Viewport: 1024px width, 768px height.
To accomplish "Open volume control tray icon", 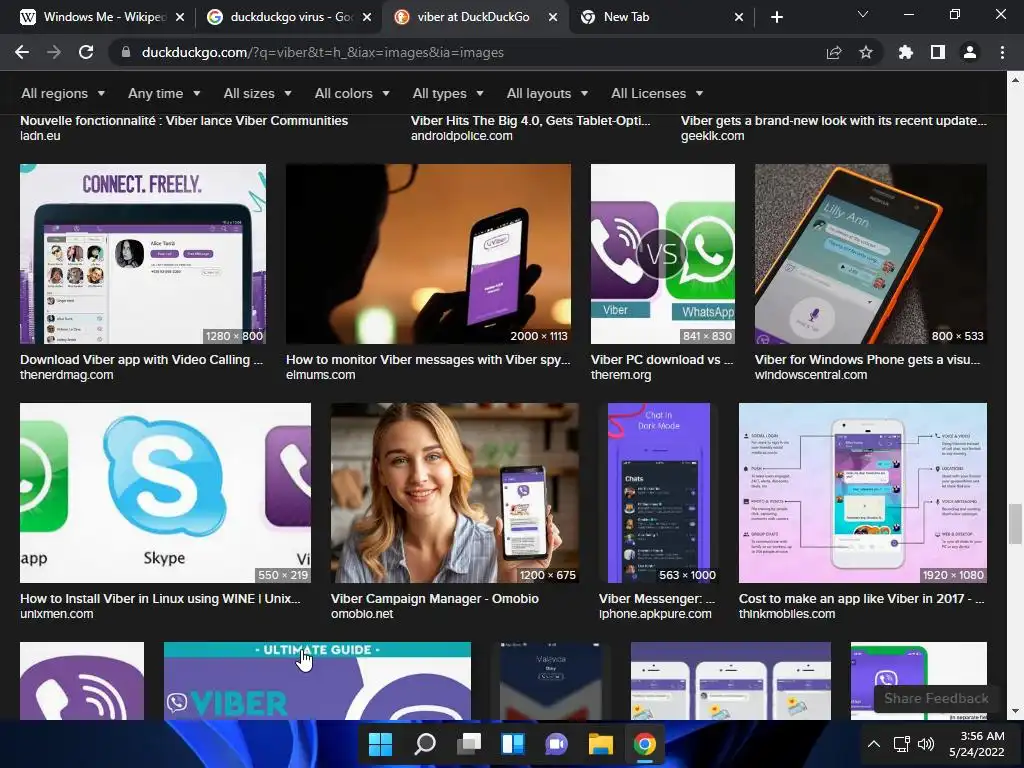I will click(925, 744).
